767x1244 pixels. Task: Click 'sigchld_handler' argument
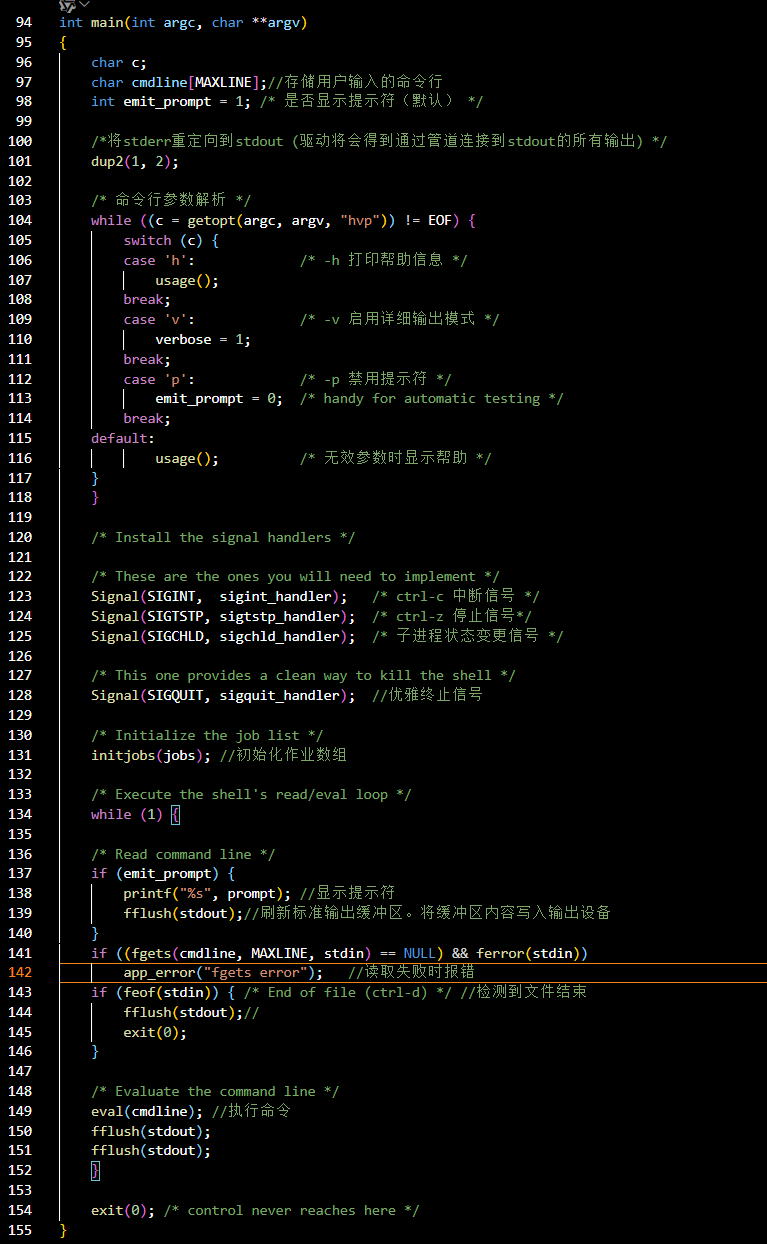(x=279, y=636)
